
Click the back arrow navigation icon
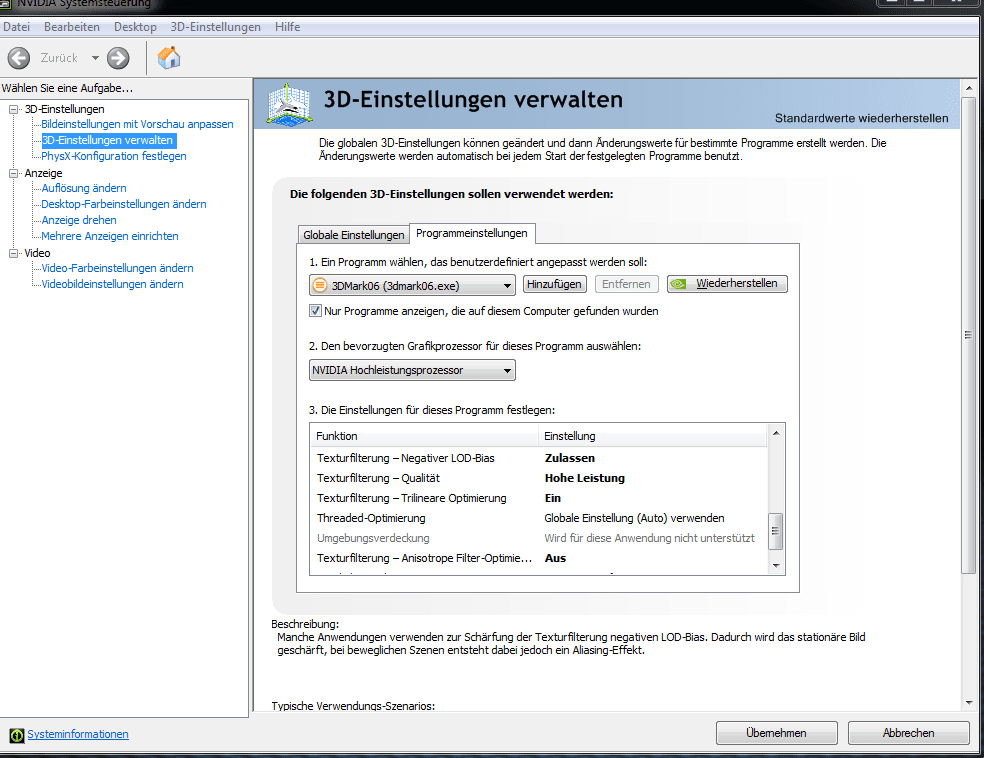19,58
